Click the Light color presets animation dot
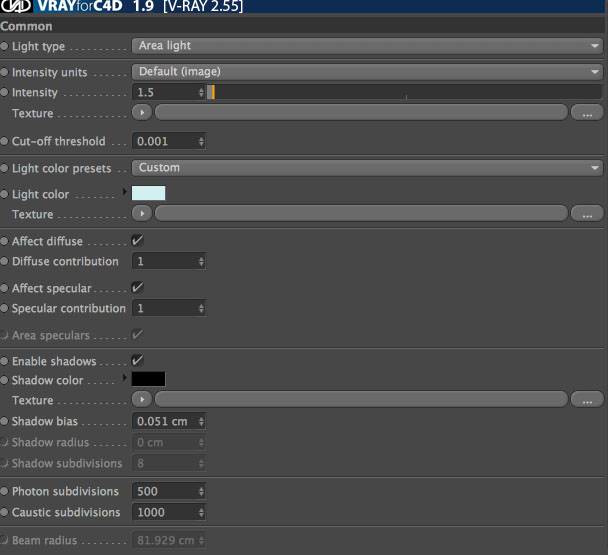 tap(4, 168)
